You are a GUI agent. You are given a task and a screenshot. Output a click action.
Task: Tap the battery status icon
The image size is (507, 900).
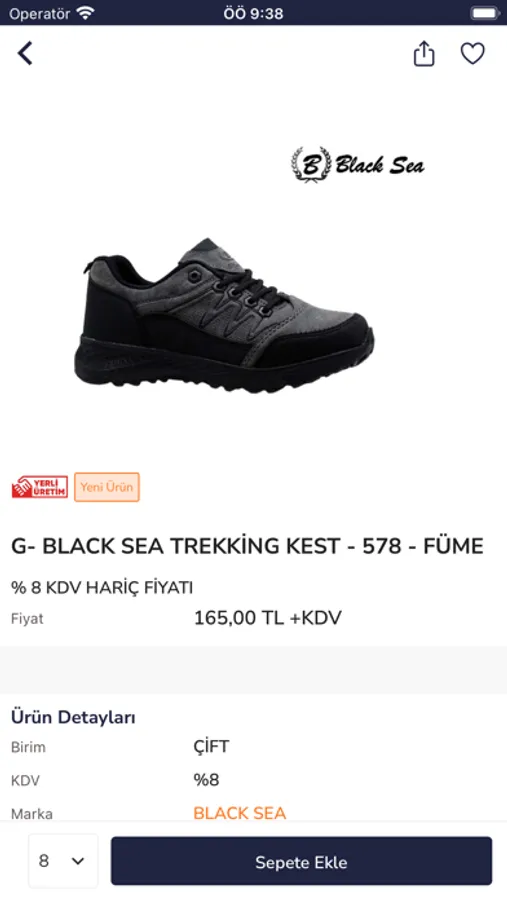tap(485, 13)
